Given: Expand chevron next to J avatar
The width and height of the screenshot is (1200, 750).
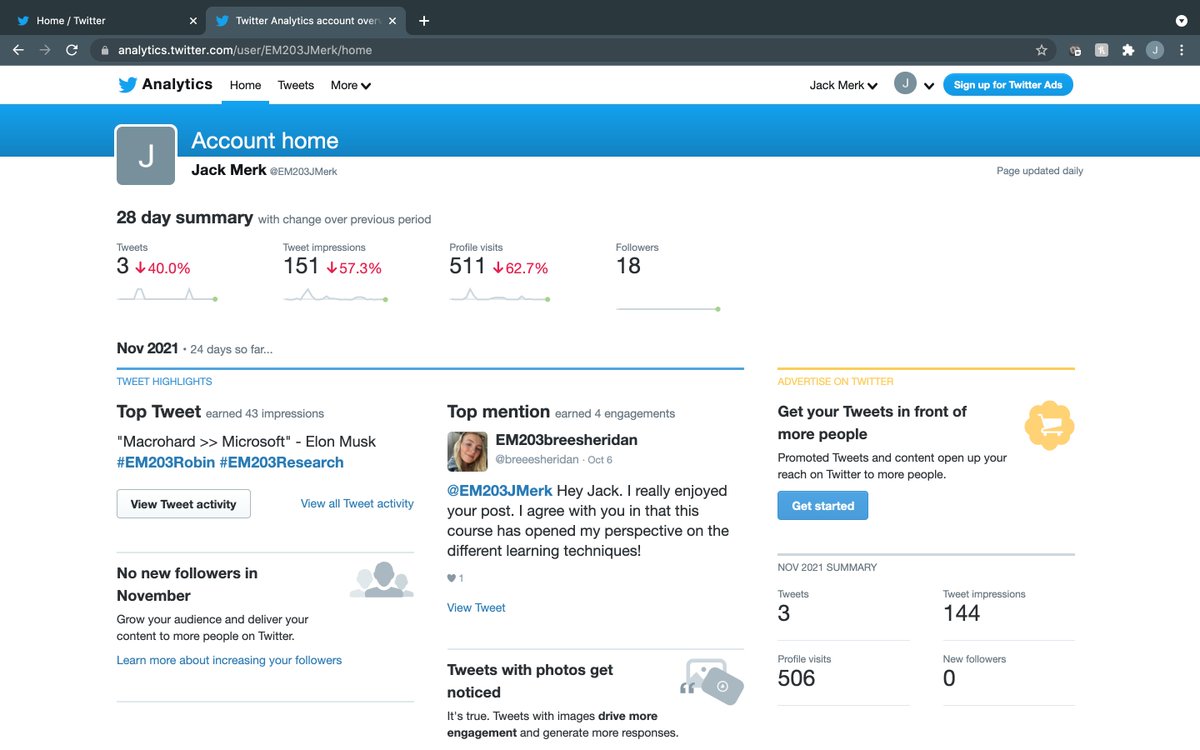Looking at the screenshot, I should (929, 86).
